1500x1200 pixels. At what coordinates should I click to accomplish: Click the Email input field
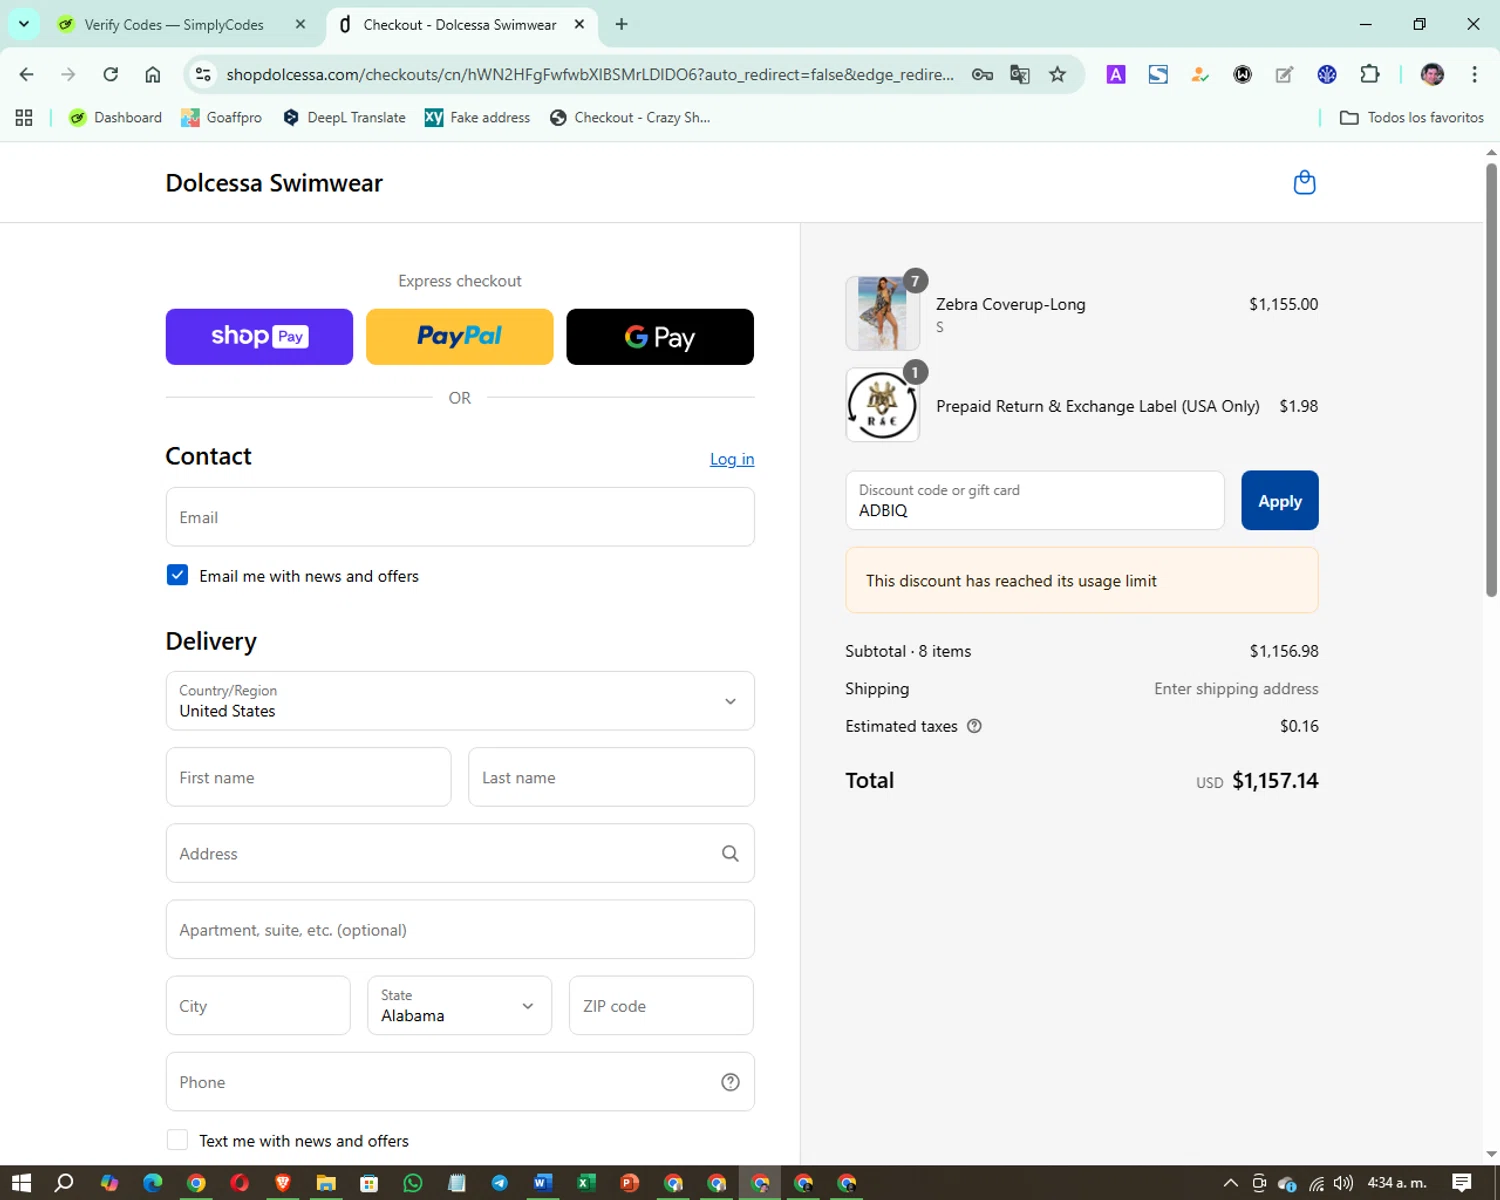[x=460, y=517]
